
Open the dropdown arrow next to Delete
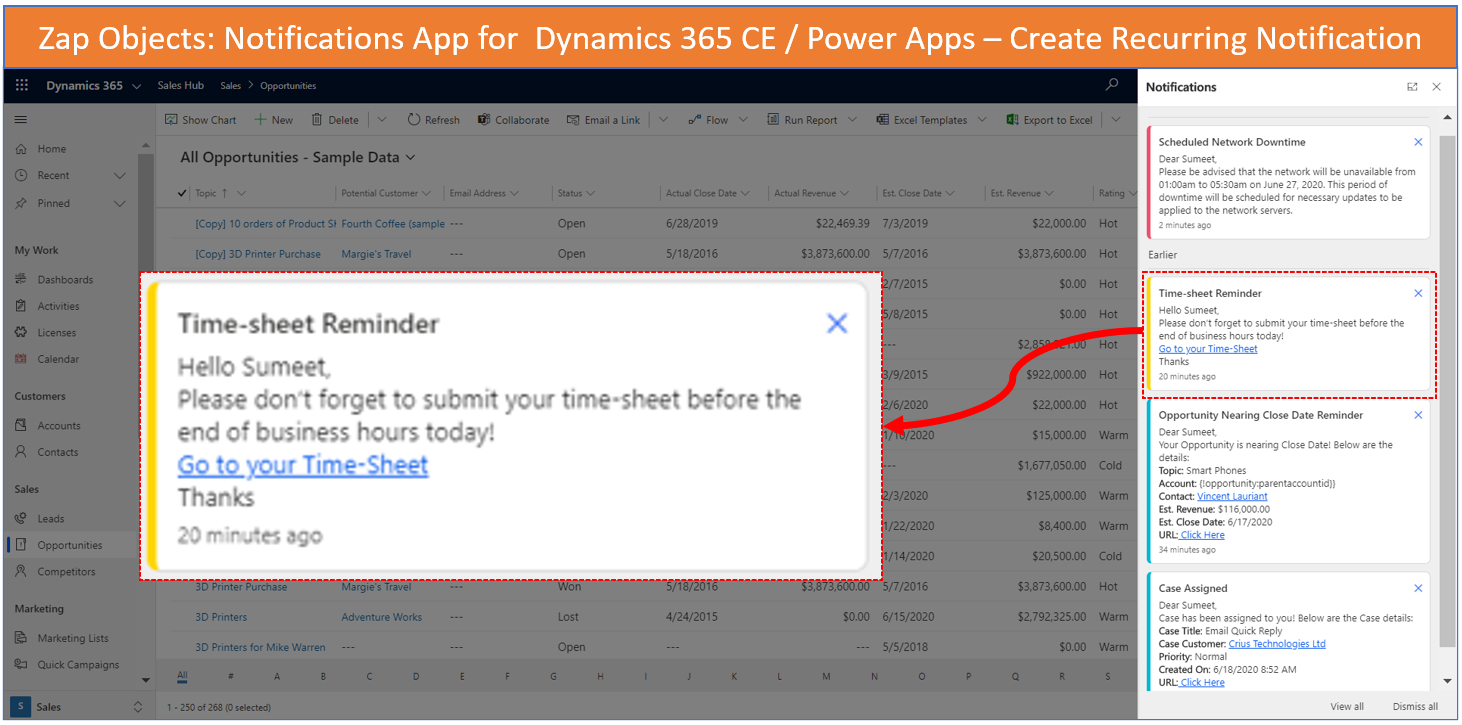(x=381, y=120)
